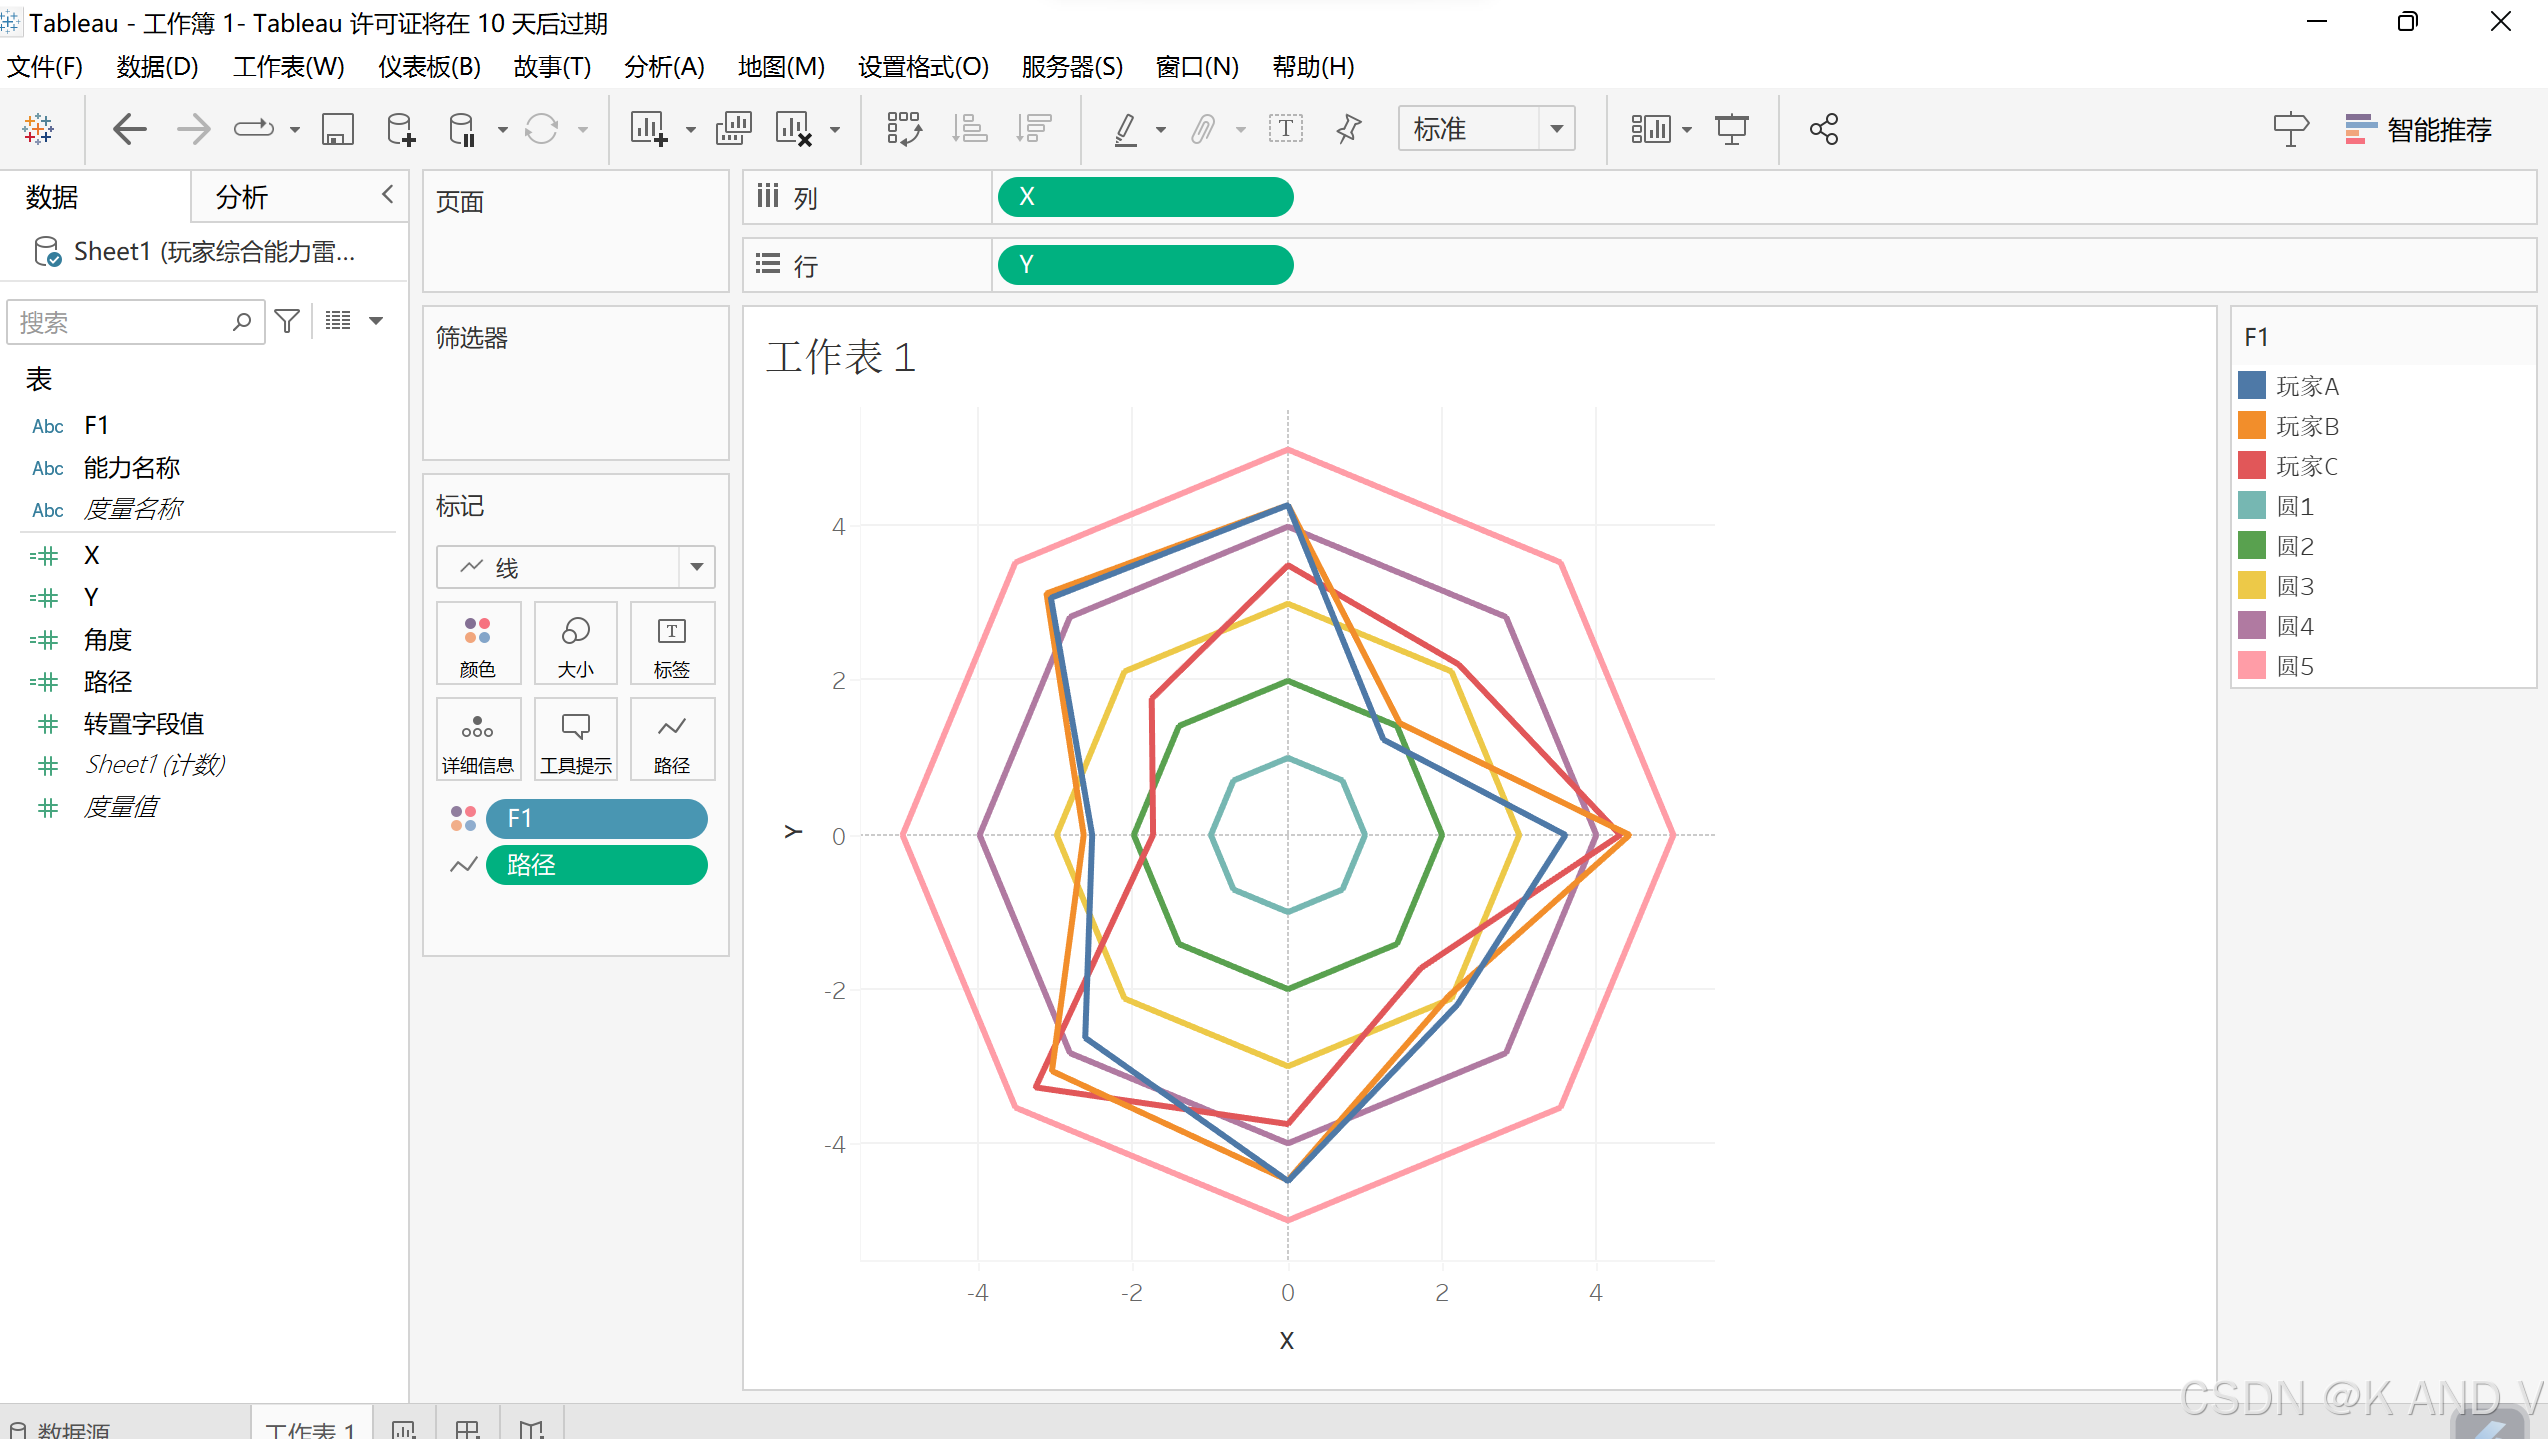Screen dimensions: 2548x1439
Task: Switch to the 分析 side tab
Action: click(242, 197)
